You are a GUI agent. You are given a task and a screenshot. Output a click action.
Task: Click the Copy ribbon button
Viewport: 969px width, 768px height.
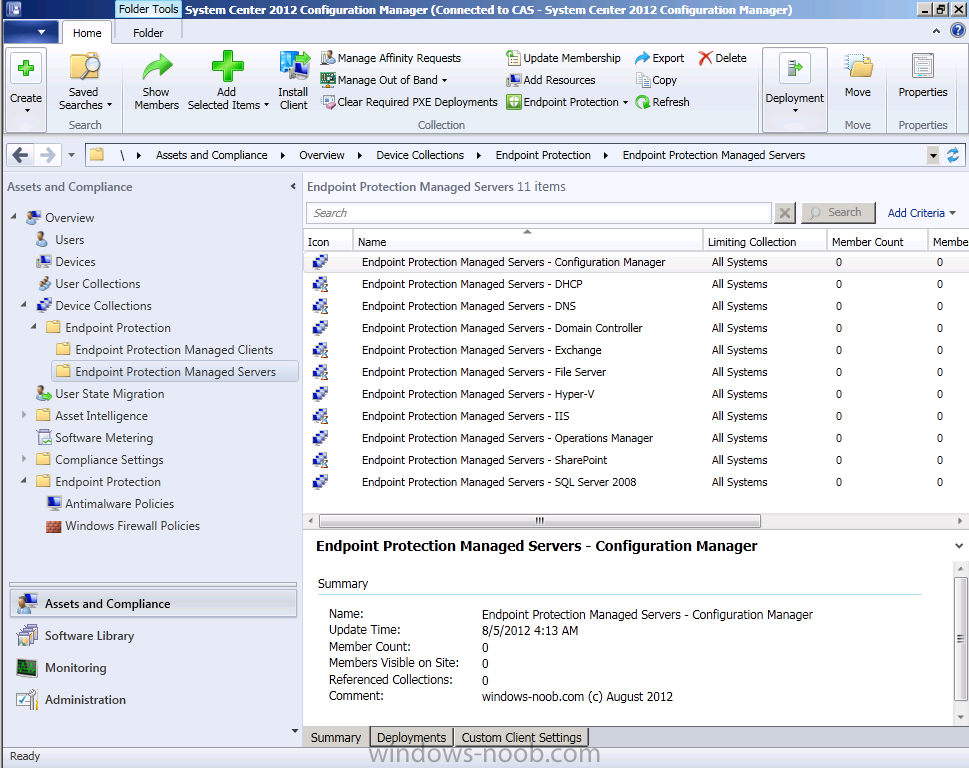(656, 80)
